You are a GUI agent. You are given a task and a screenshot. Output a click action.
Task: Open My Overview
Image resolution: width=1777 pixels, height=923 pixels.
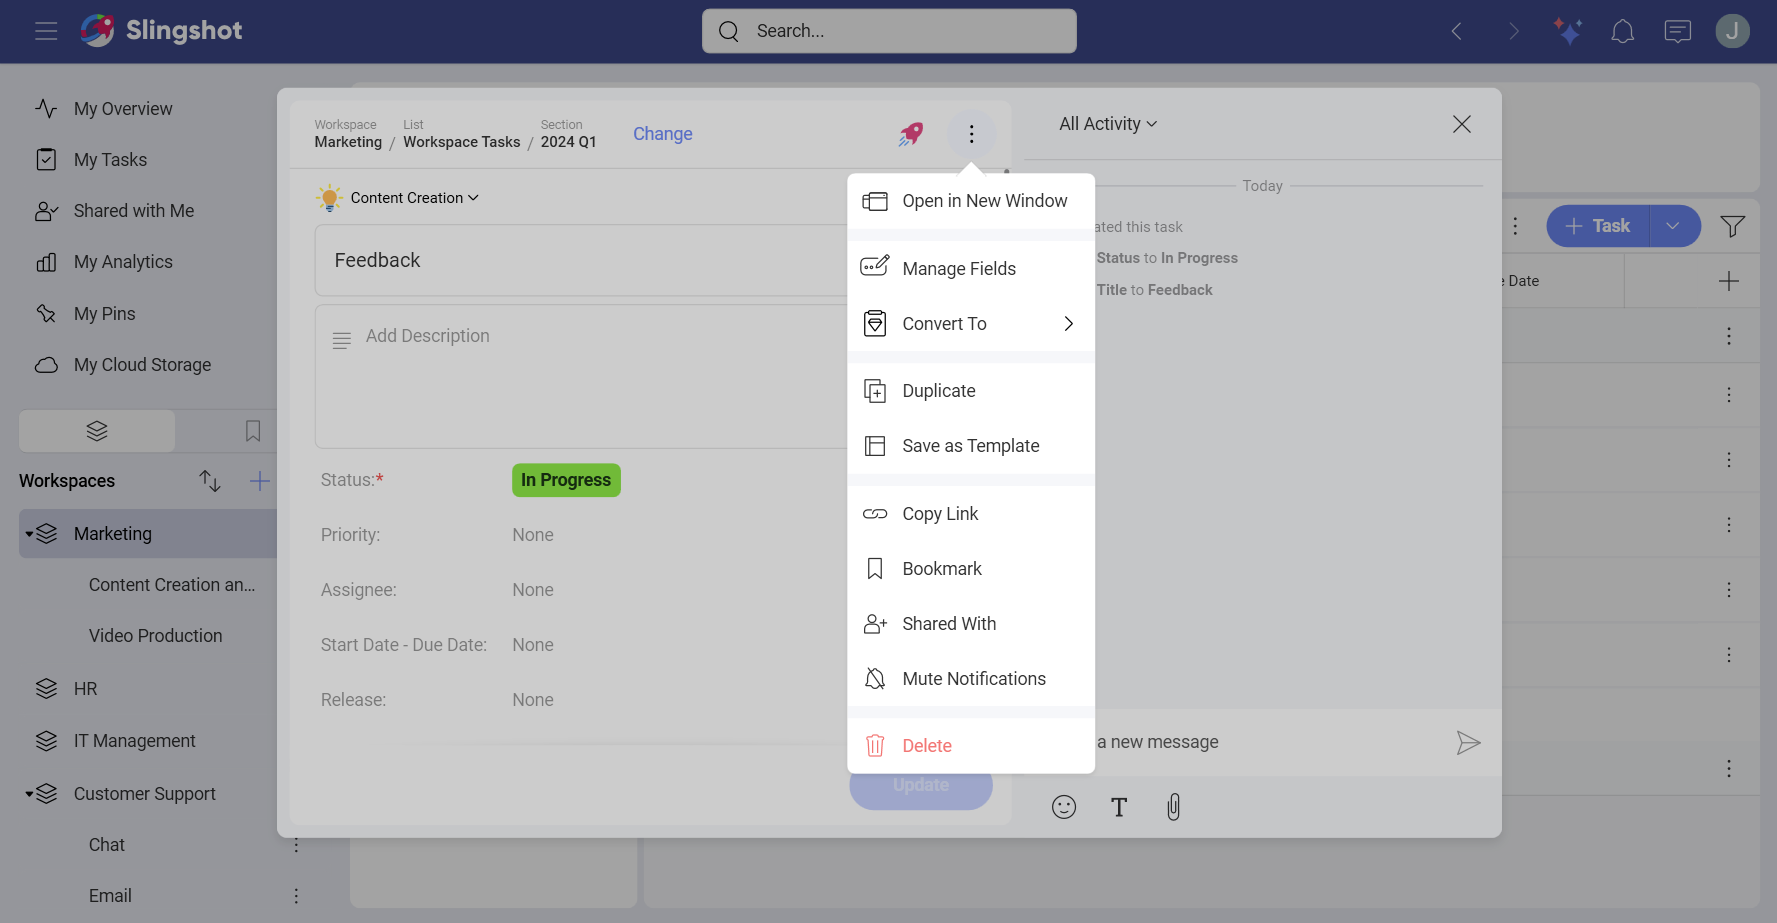[122, 109]
